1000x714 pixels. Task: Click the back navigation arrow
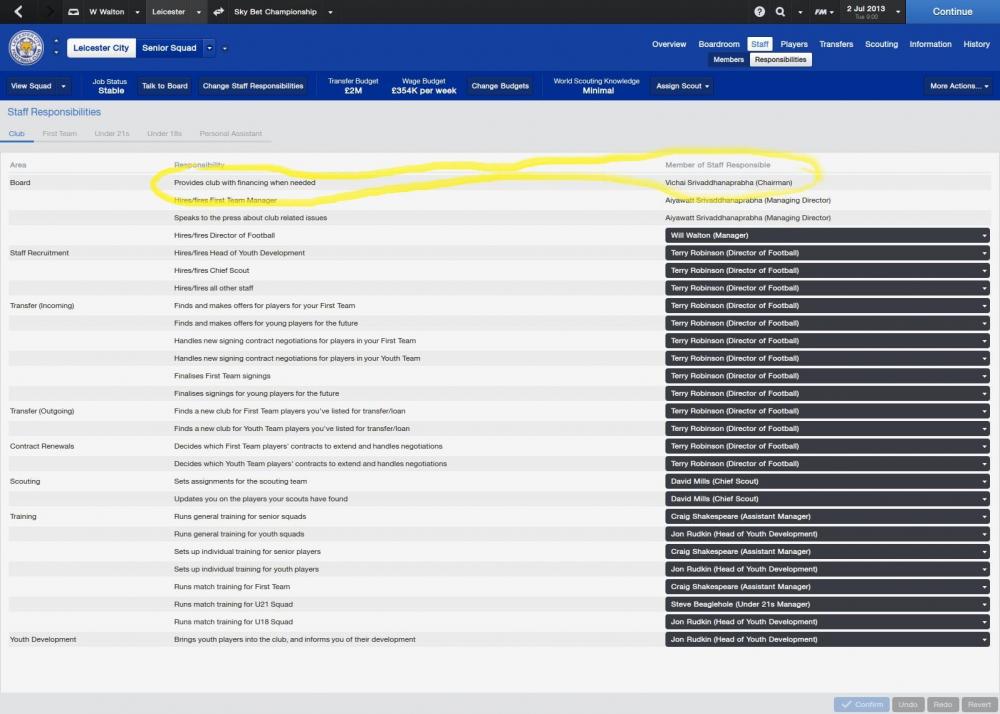point(18,12)
